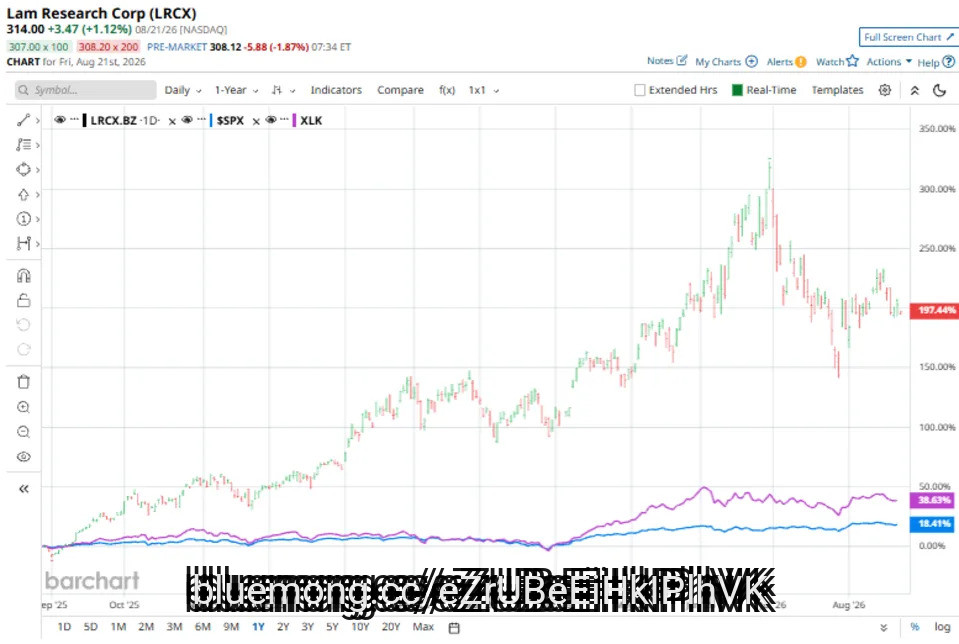Screen dimensions: 959x644
Task: Toggle the magnet snap mode
Action: pyautogui.click(x=23, y=276)
